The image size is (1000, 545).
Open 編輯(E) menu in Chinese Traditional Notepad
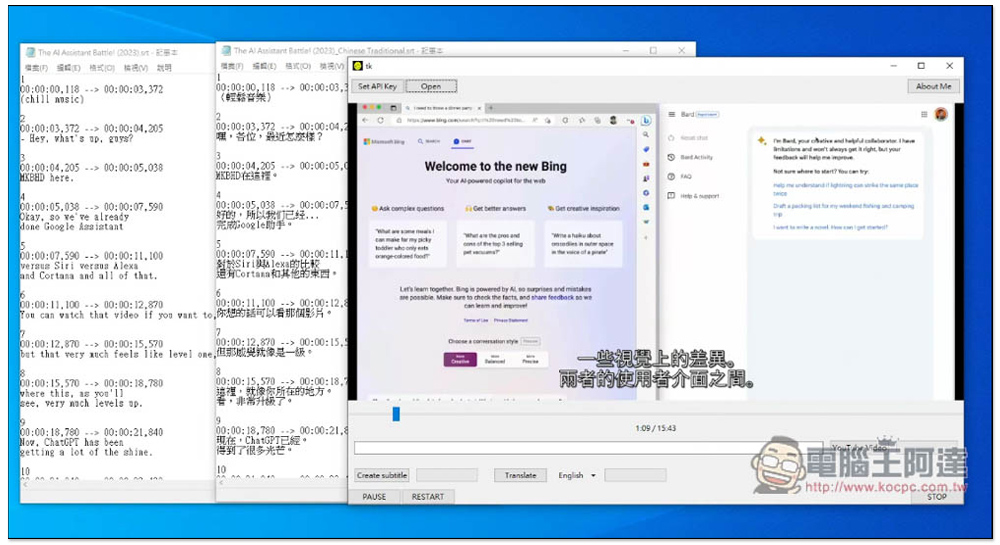point(264,66)
